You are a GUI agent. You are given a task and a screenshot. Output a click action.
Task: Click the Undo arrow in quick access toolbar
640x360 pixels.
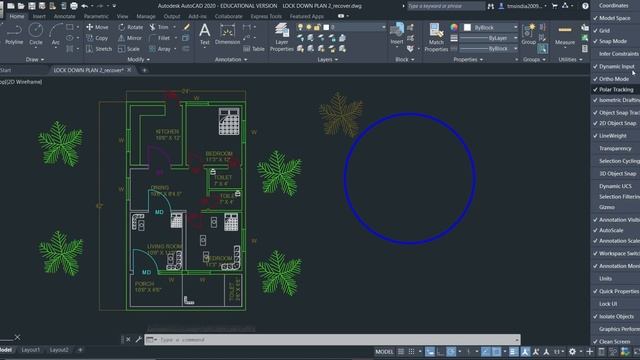pyautogui.click(x=84, y=6)
